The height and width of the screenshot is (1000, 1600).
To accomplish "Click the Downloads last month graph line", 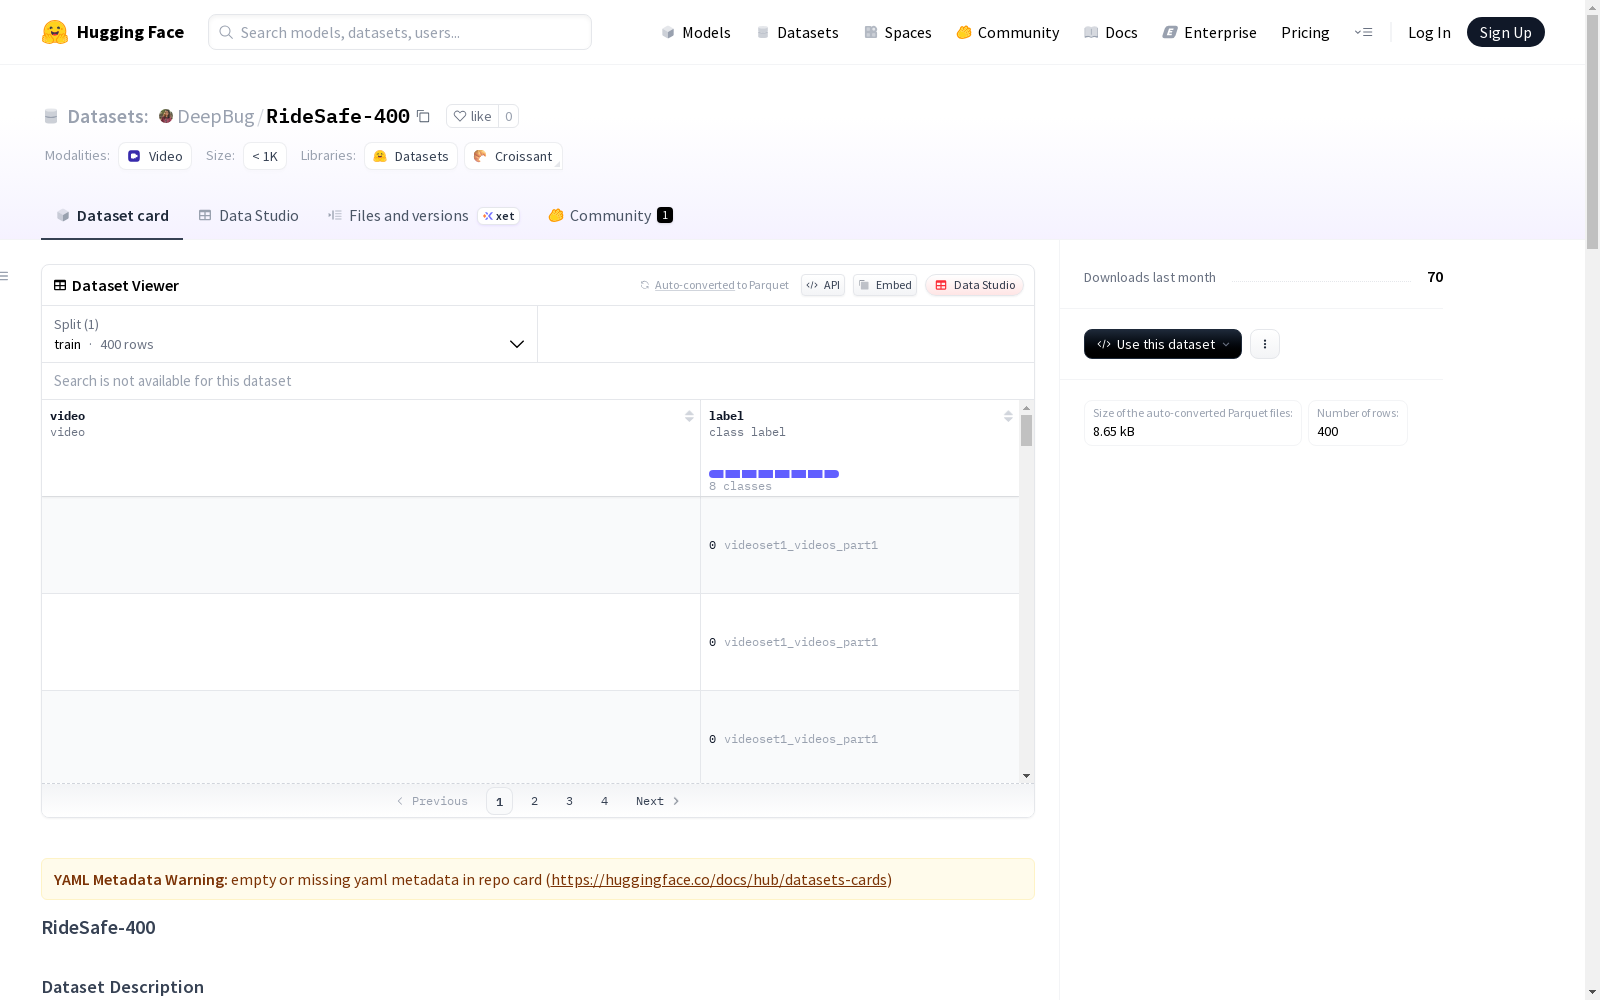I will [x=1321, y=280].
